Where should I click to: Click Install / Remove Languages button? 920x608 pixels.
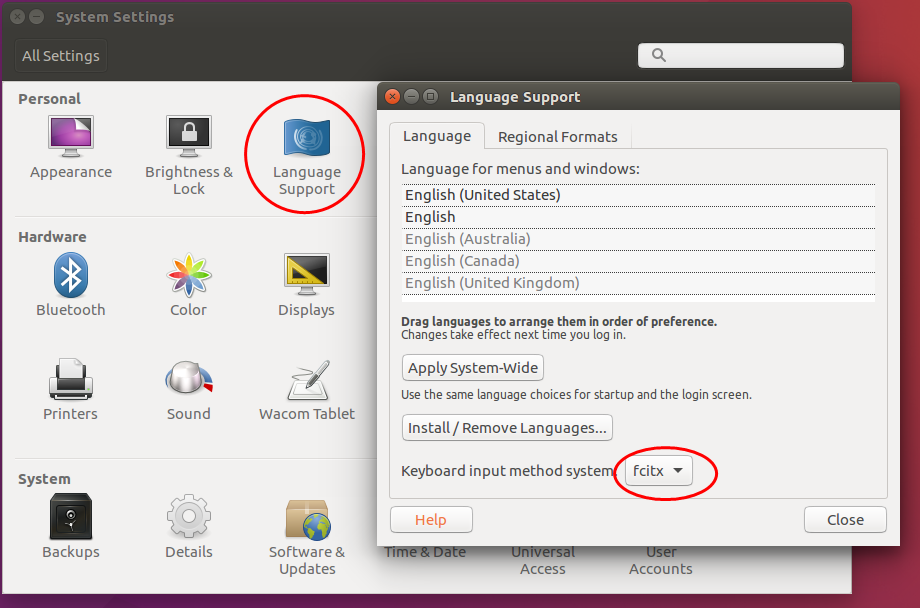pyautogui.click(x=506, y=427)
